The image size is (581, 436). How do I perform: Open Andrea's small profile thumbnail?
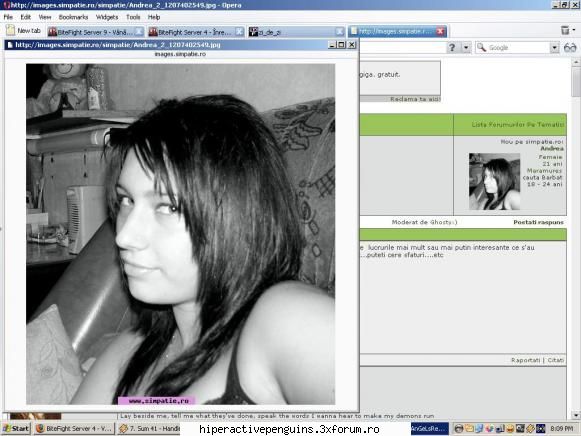point(494,182)
